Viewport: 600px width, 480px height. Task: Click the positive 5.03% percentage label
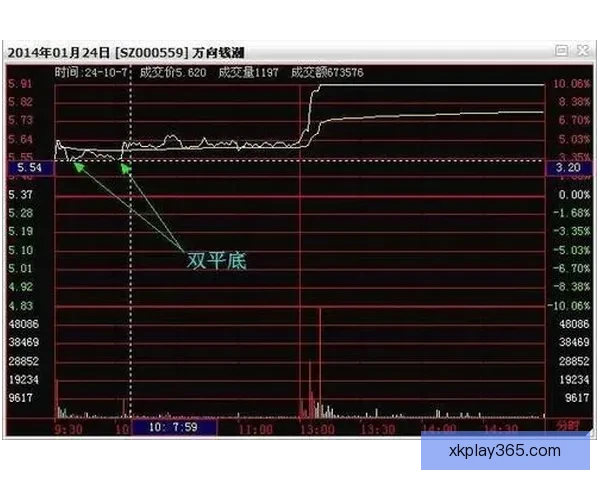(x=574, y=139)
